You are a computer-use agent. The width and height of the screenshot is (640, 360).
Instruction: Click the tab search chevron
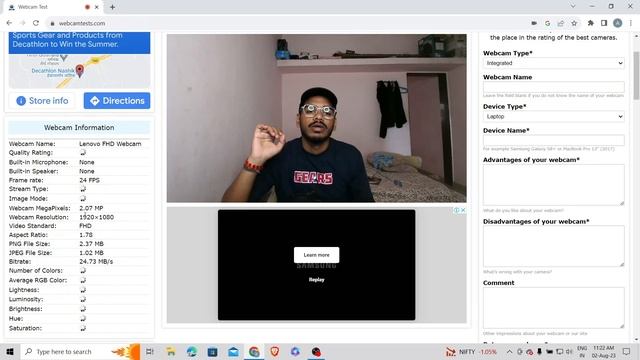coord(573,7)
